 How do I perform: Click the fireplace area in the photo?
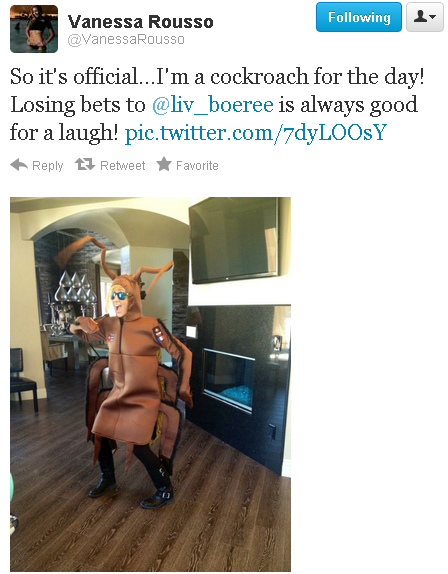(229, 381)
